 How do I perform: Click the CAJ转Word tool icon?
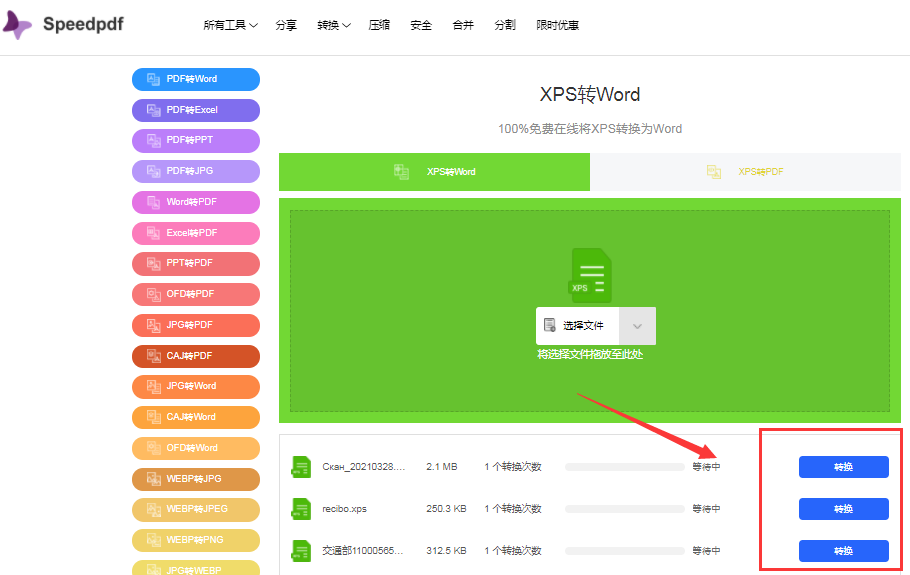click(x=153, y=417)
